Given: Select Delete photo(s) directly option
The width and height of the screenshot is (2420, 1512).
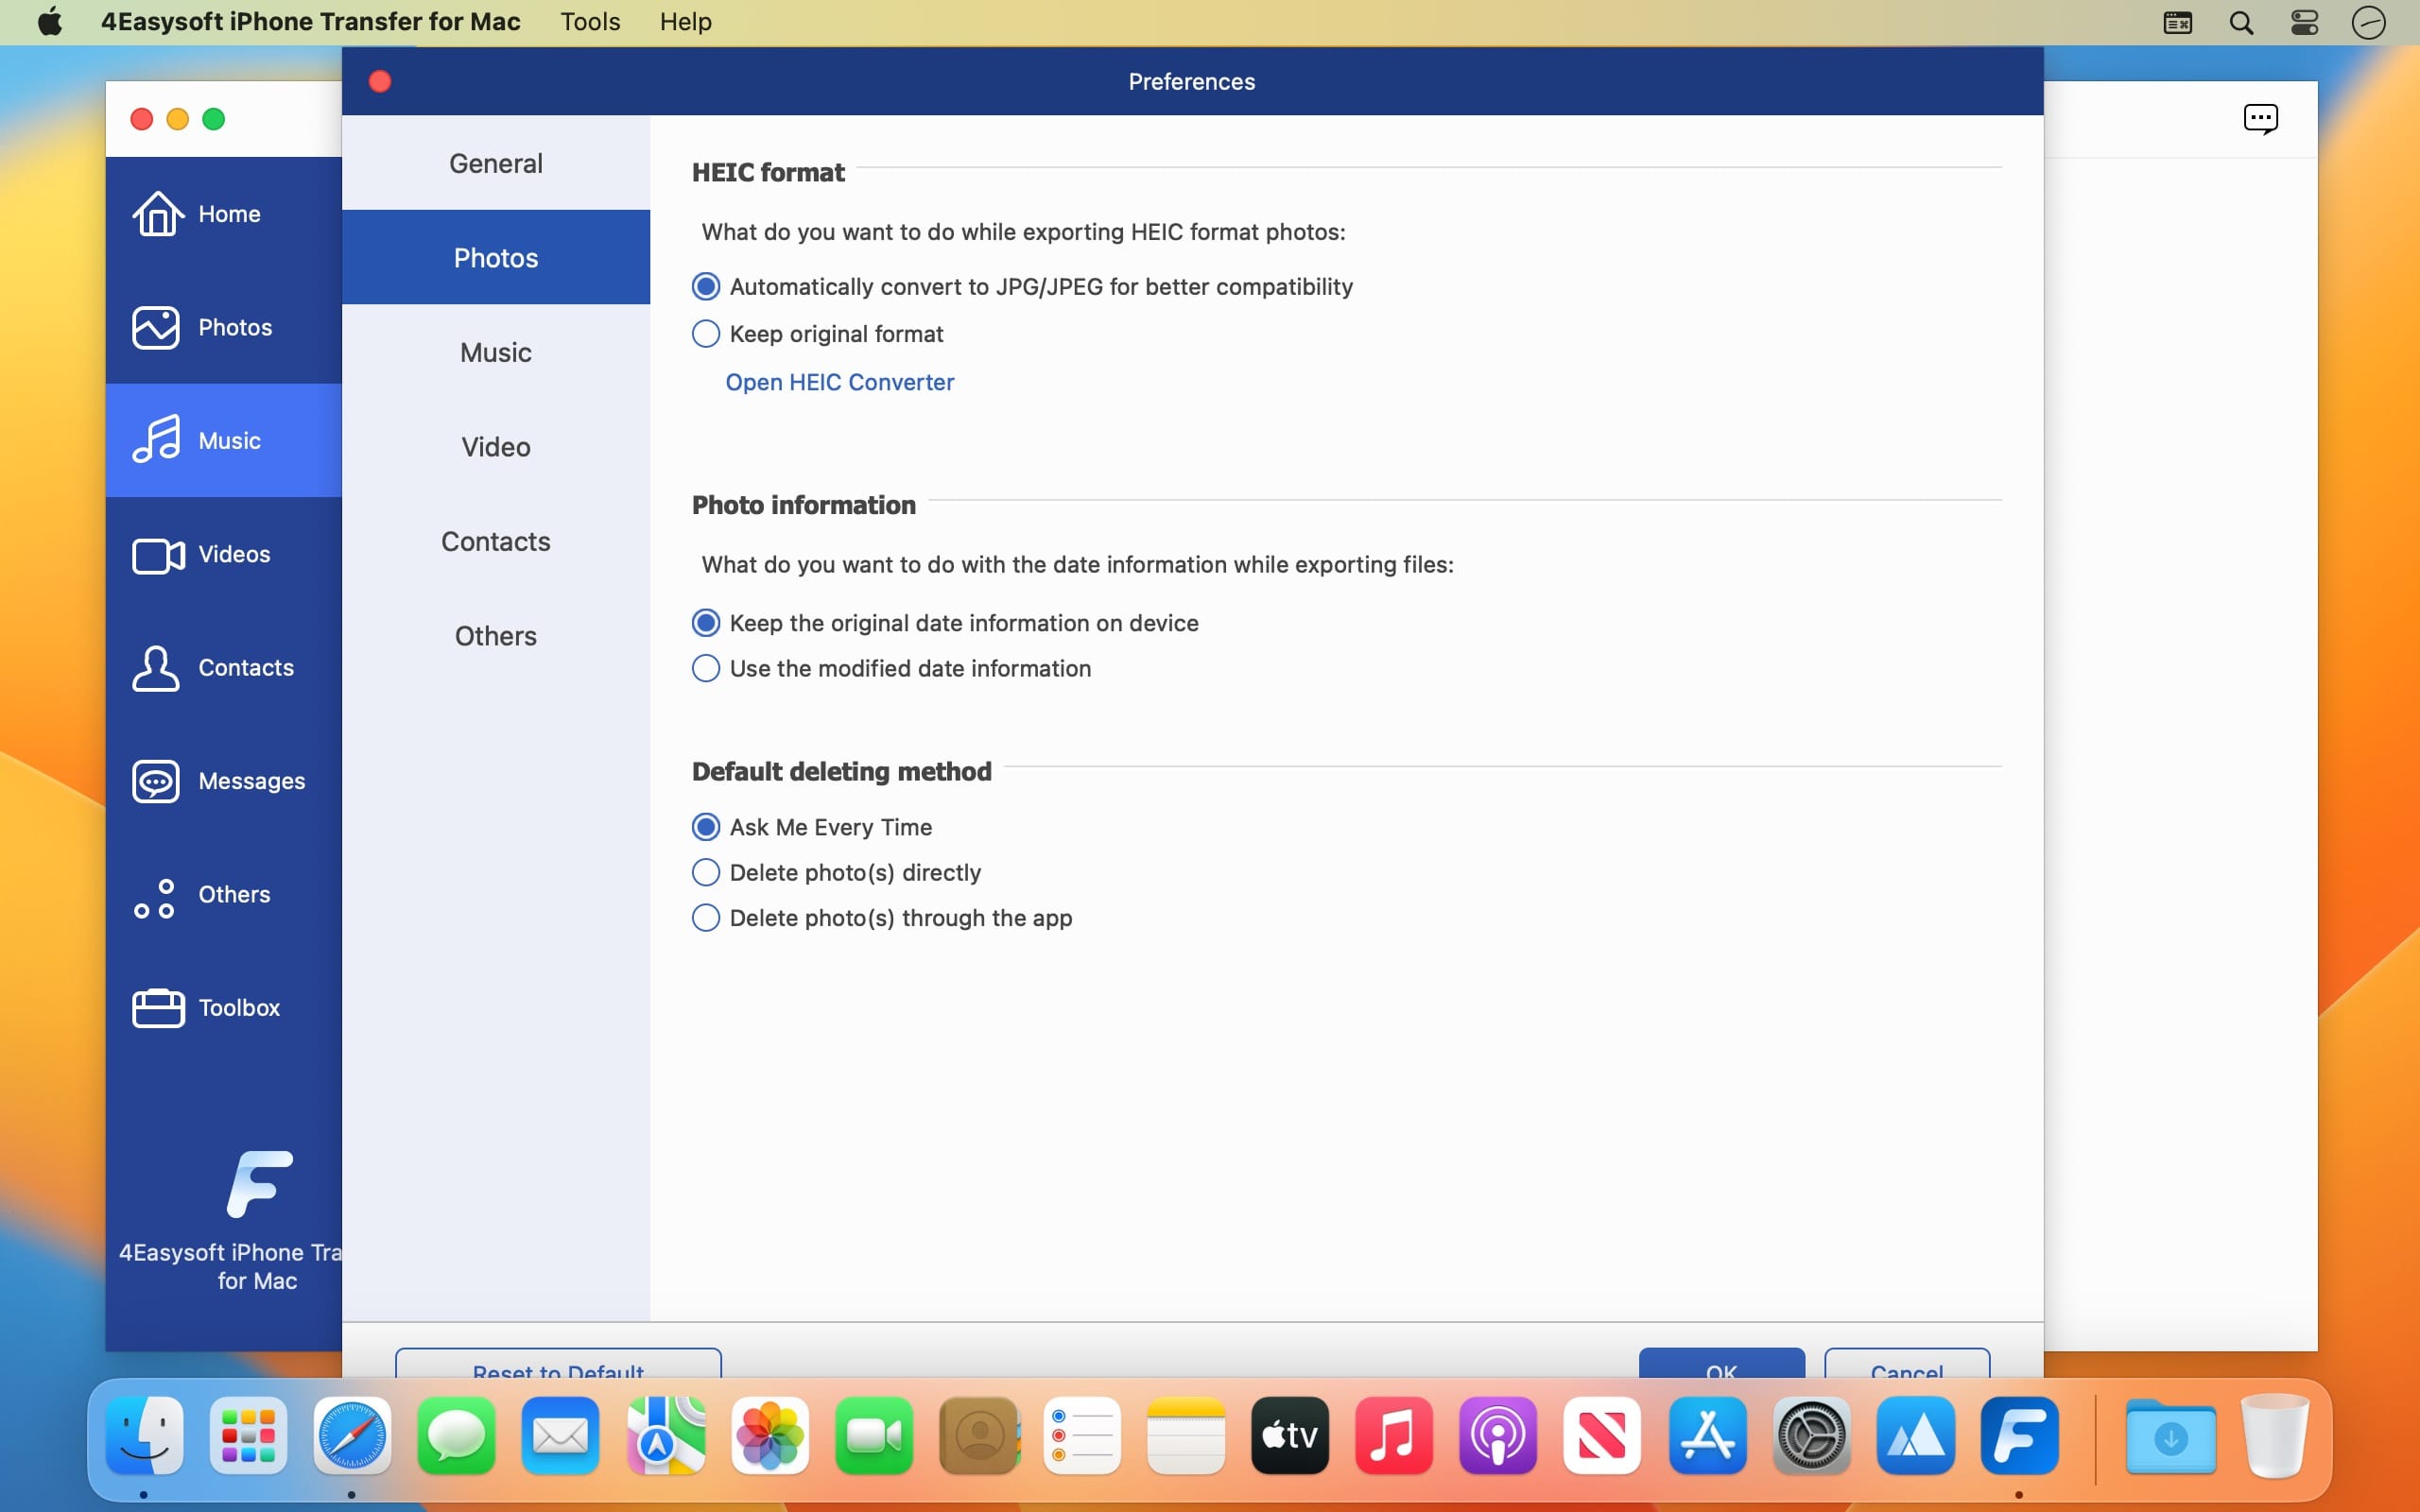Looking at the screenshot, I should (x=706, y=873).
